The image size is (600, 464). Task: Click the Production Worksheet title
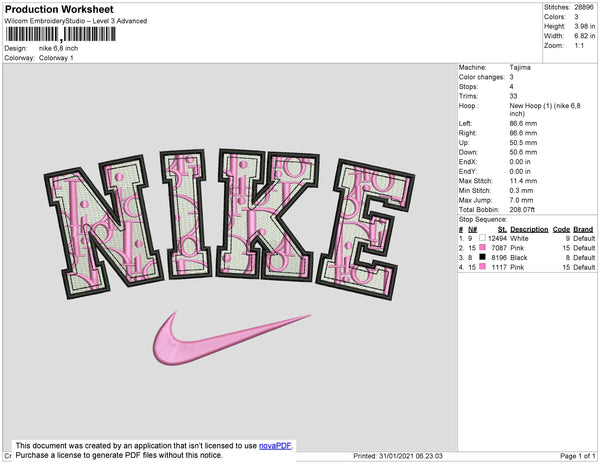click(x=59, y=10)
